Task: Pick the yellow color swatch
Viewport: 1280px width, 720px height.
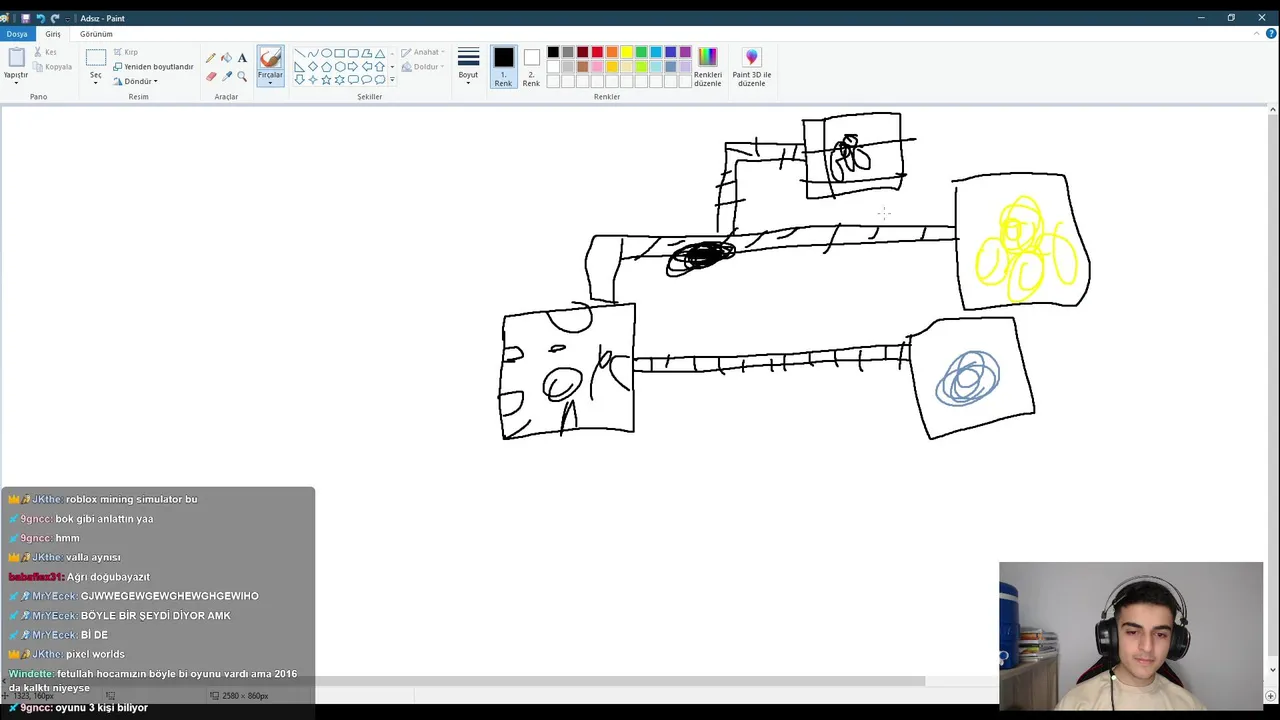Action: click(626, 52)
